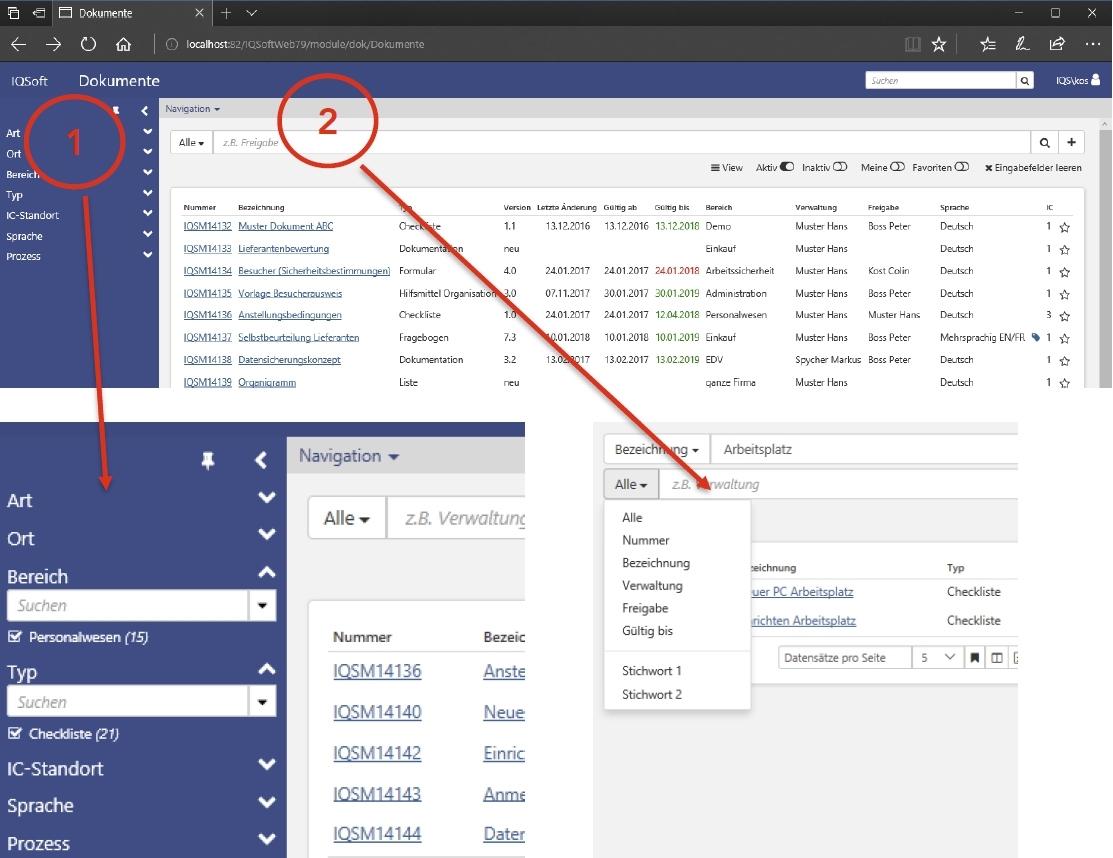1113x858 pixels.
Task: Click collapse arrow in enlarged sidebar header
Action: coord(261,461)
